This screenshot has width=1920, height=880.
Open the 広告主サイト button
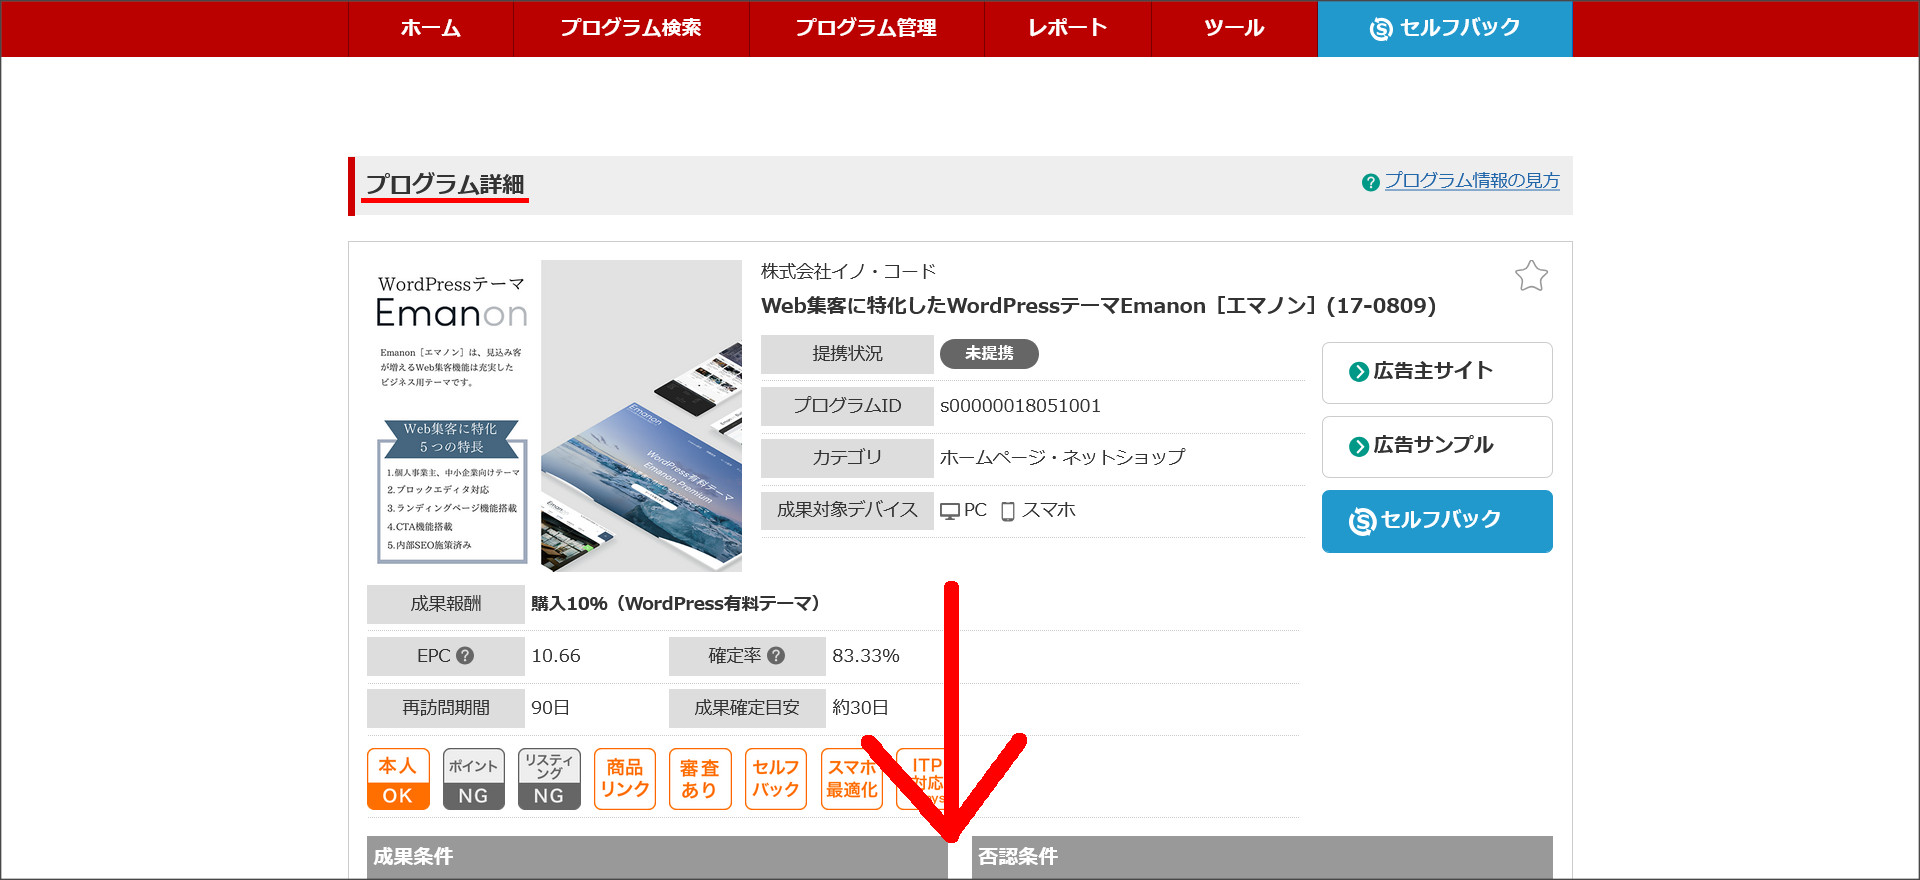pyautogui.click(x=1437, y=372)
